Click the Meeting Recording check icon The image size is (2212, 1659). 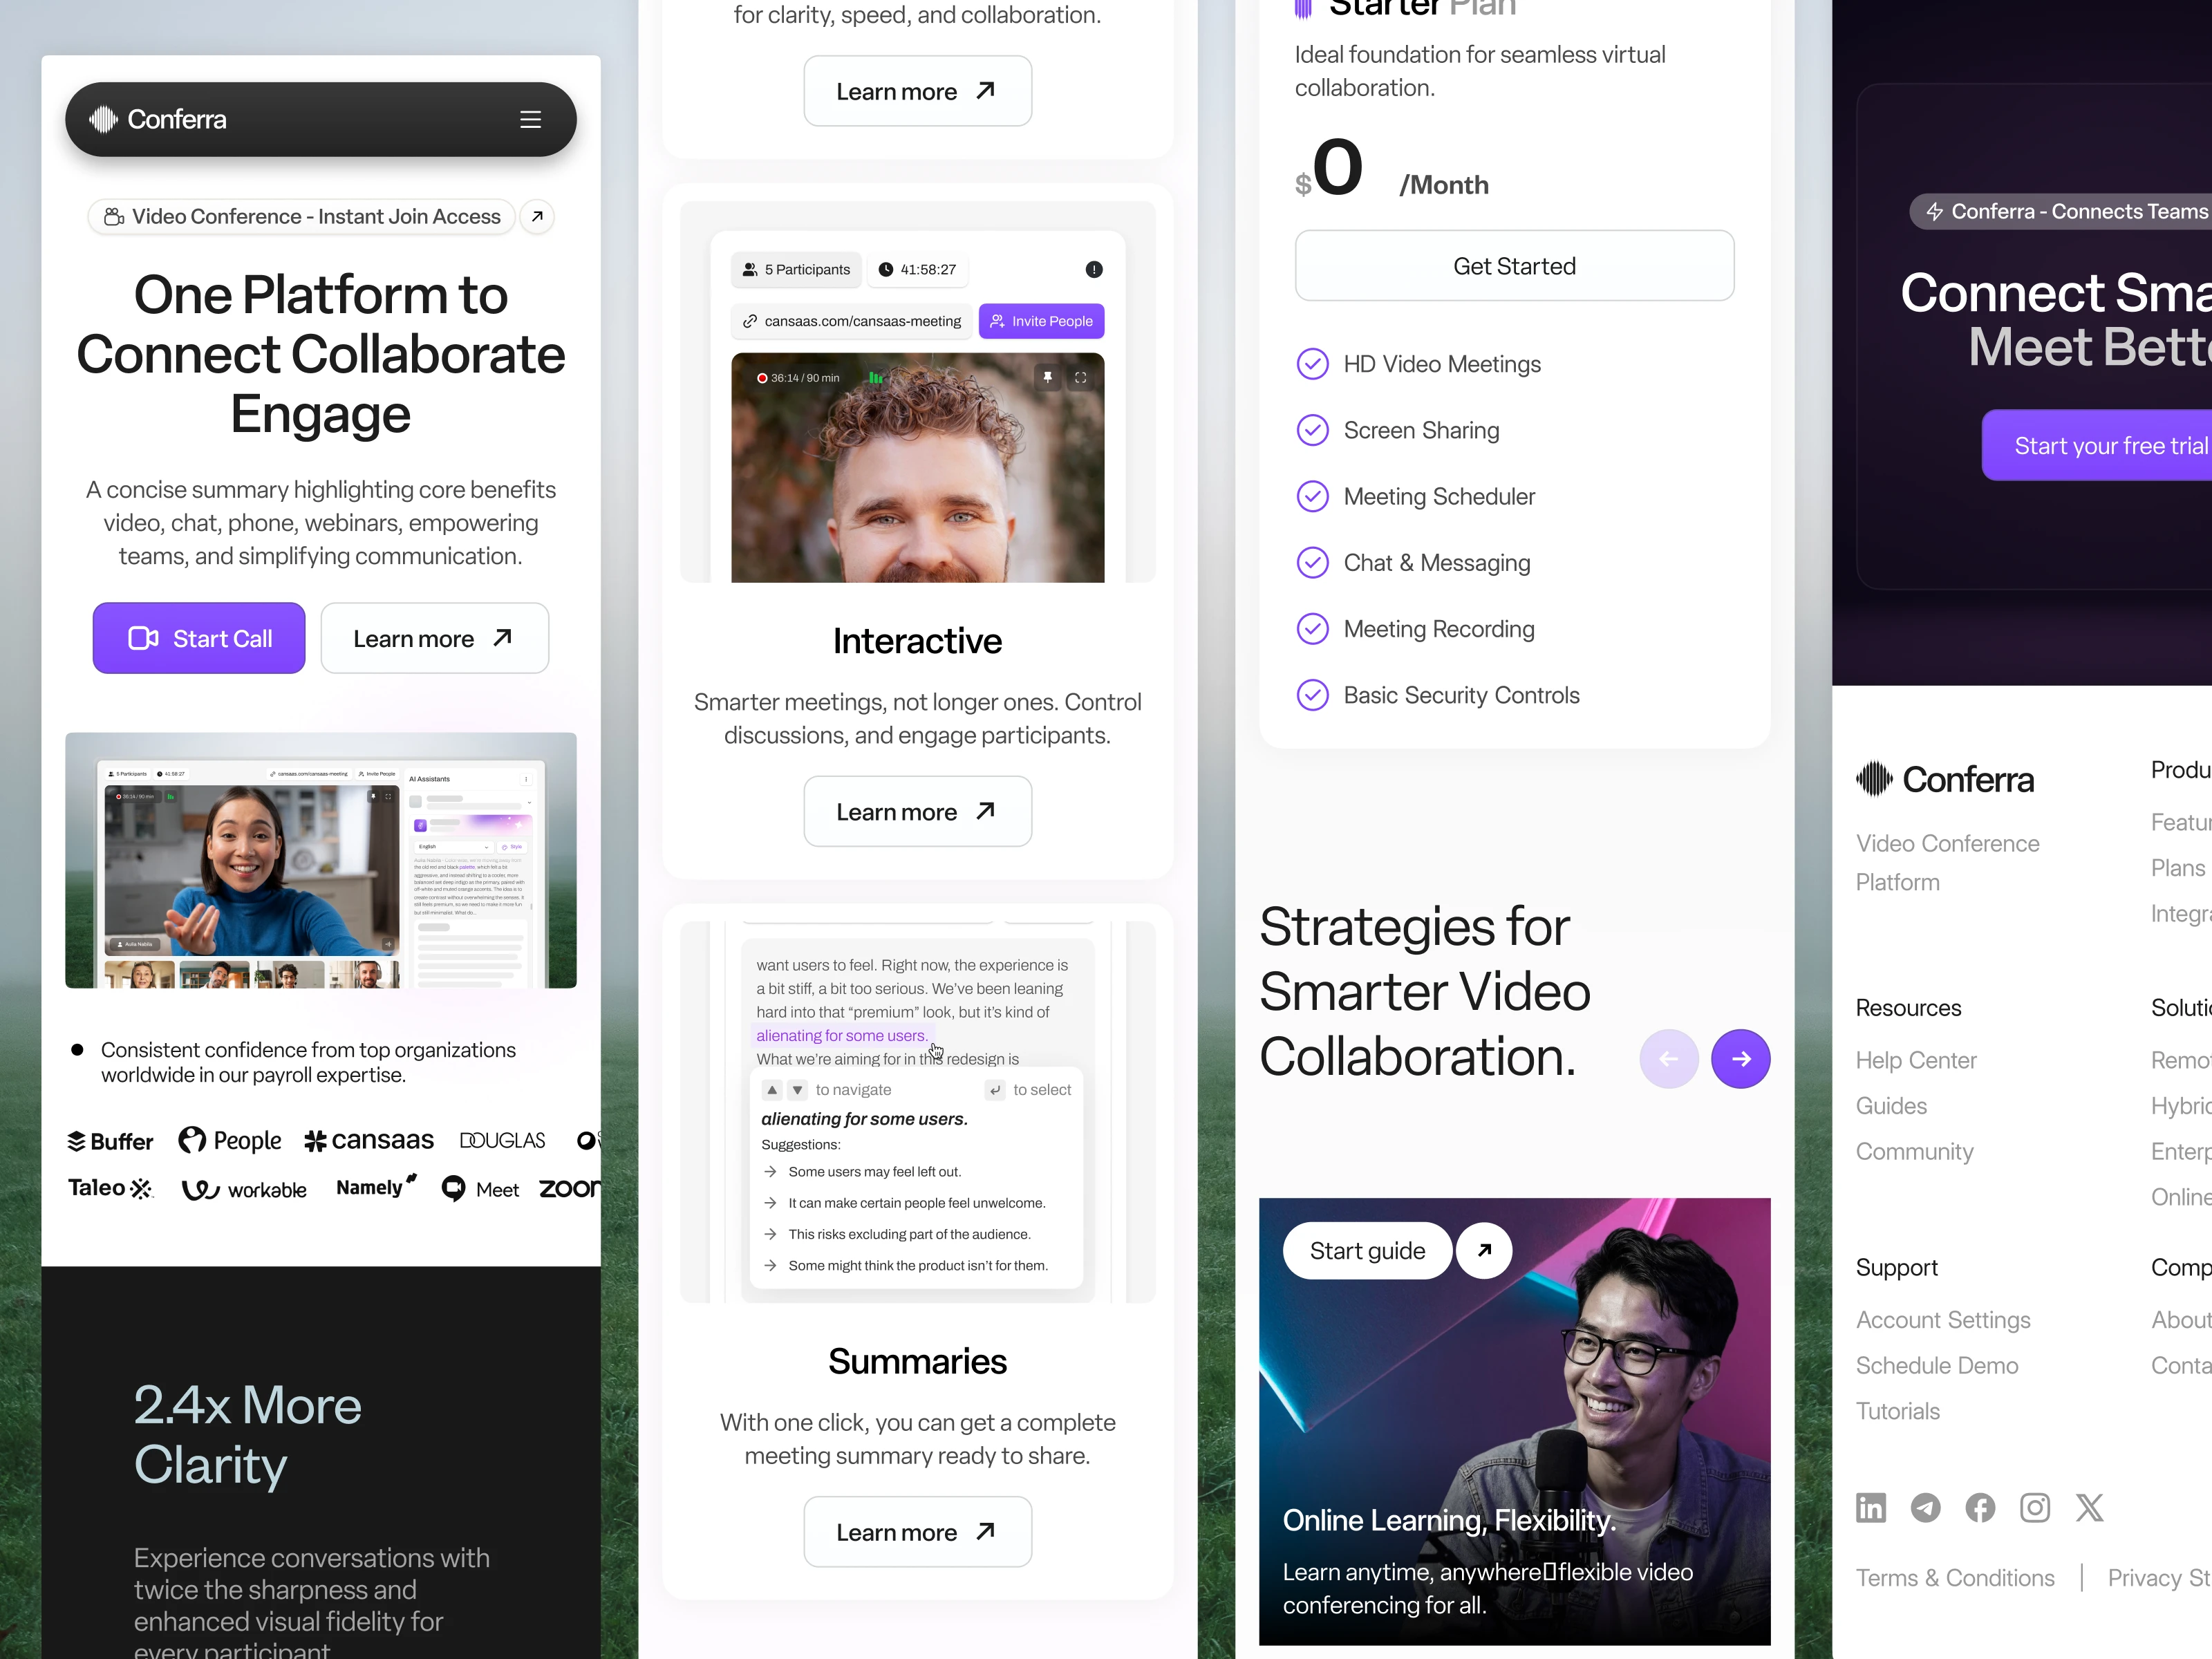(1312, 629)
